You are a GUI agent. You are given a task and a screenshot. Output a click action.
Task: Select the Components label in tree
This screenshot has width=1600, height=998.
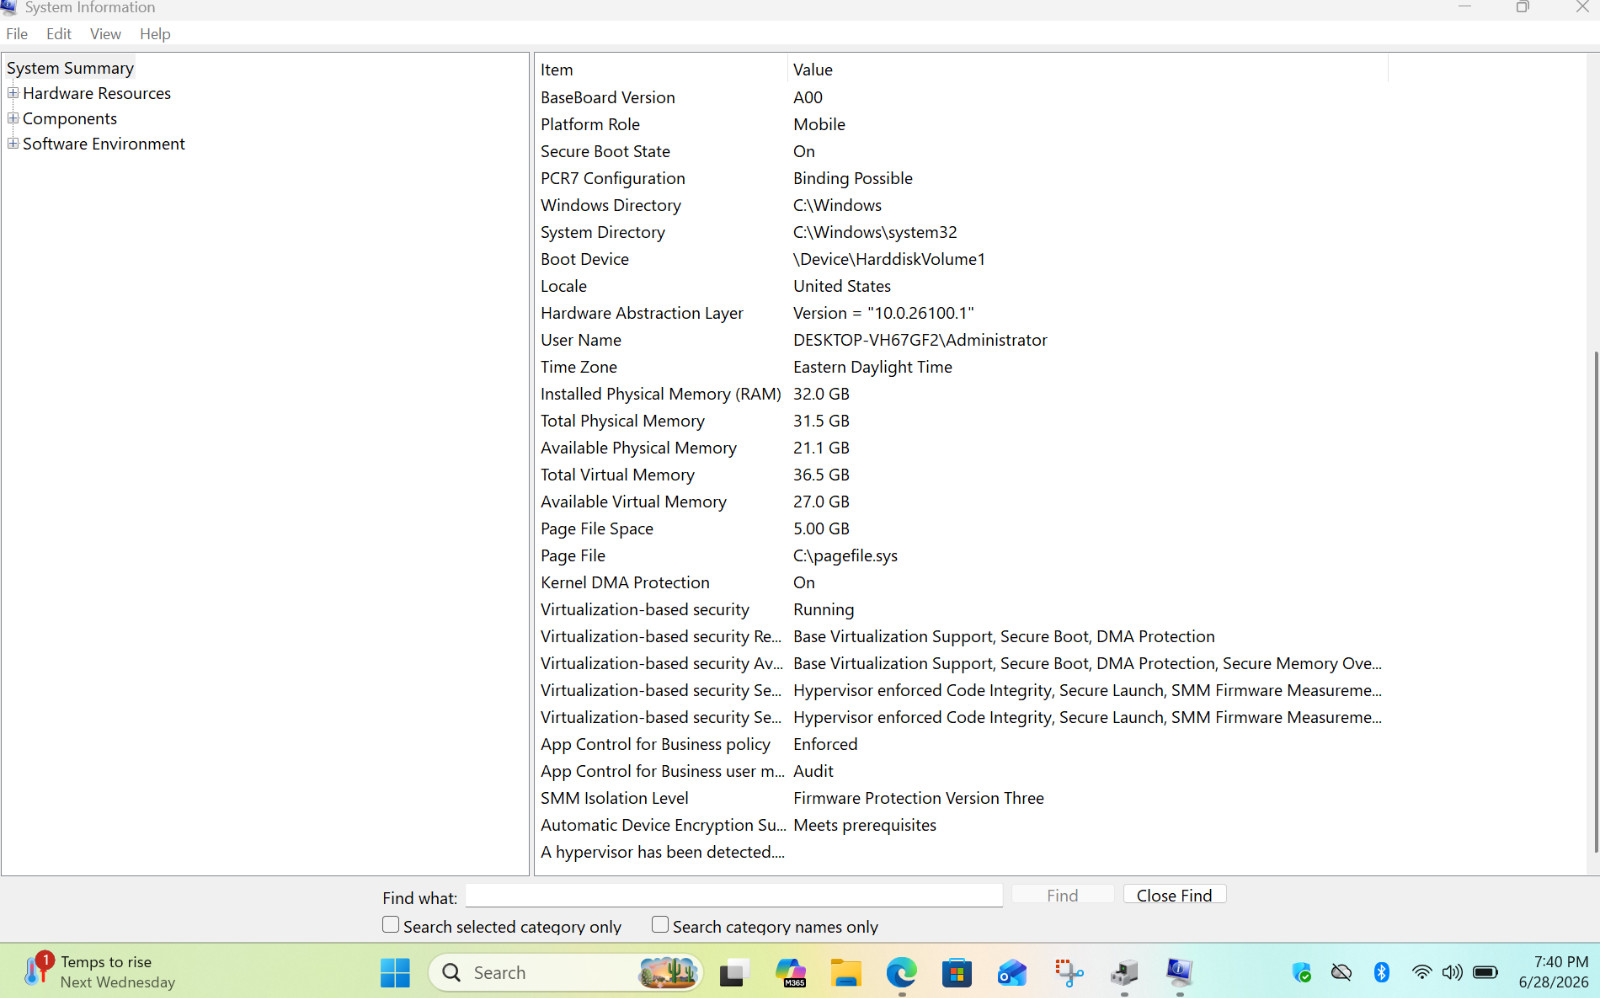click(70, 118)
